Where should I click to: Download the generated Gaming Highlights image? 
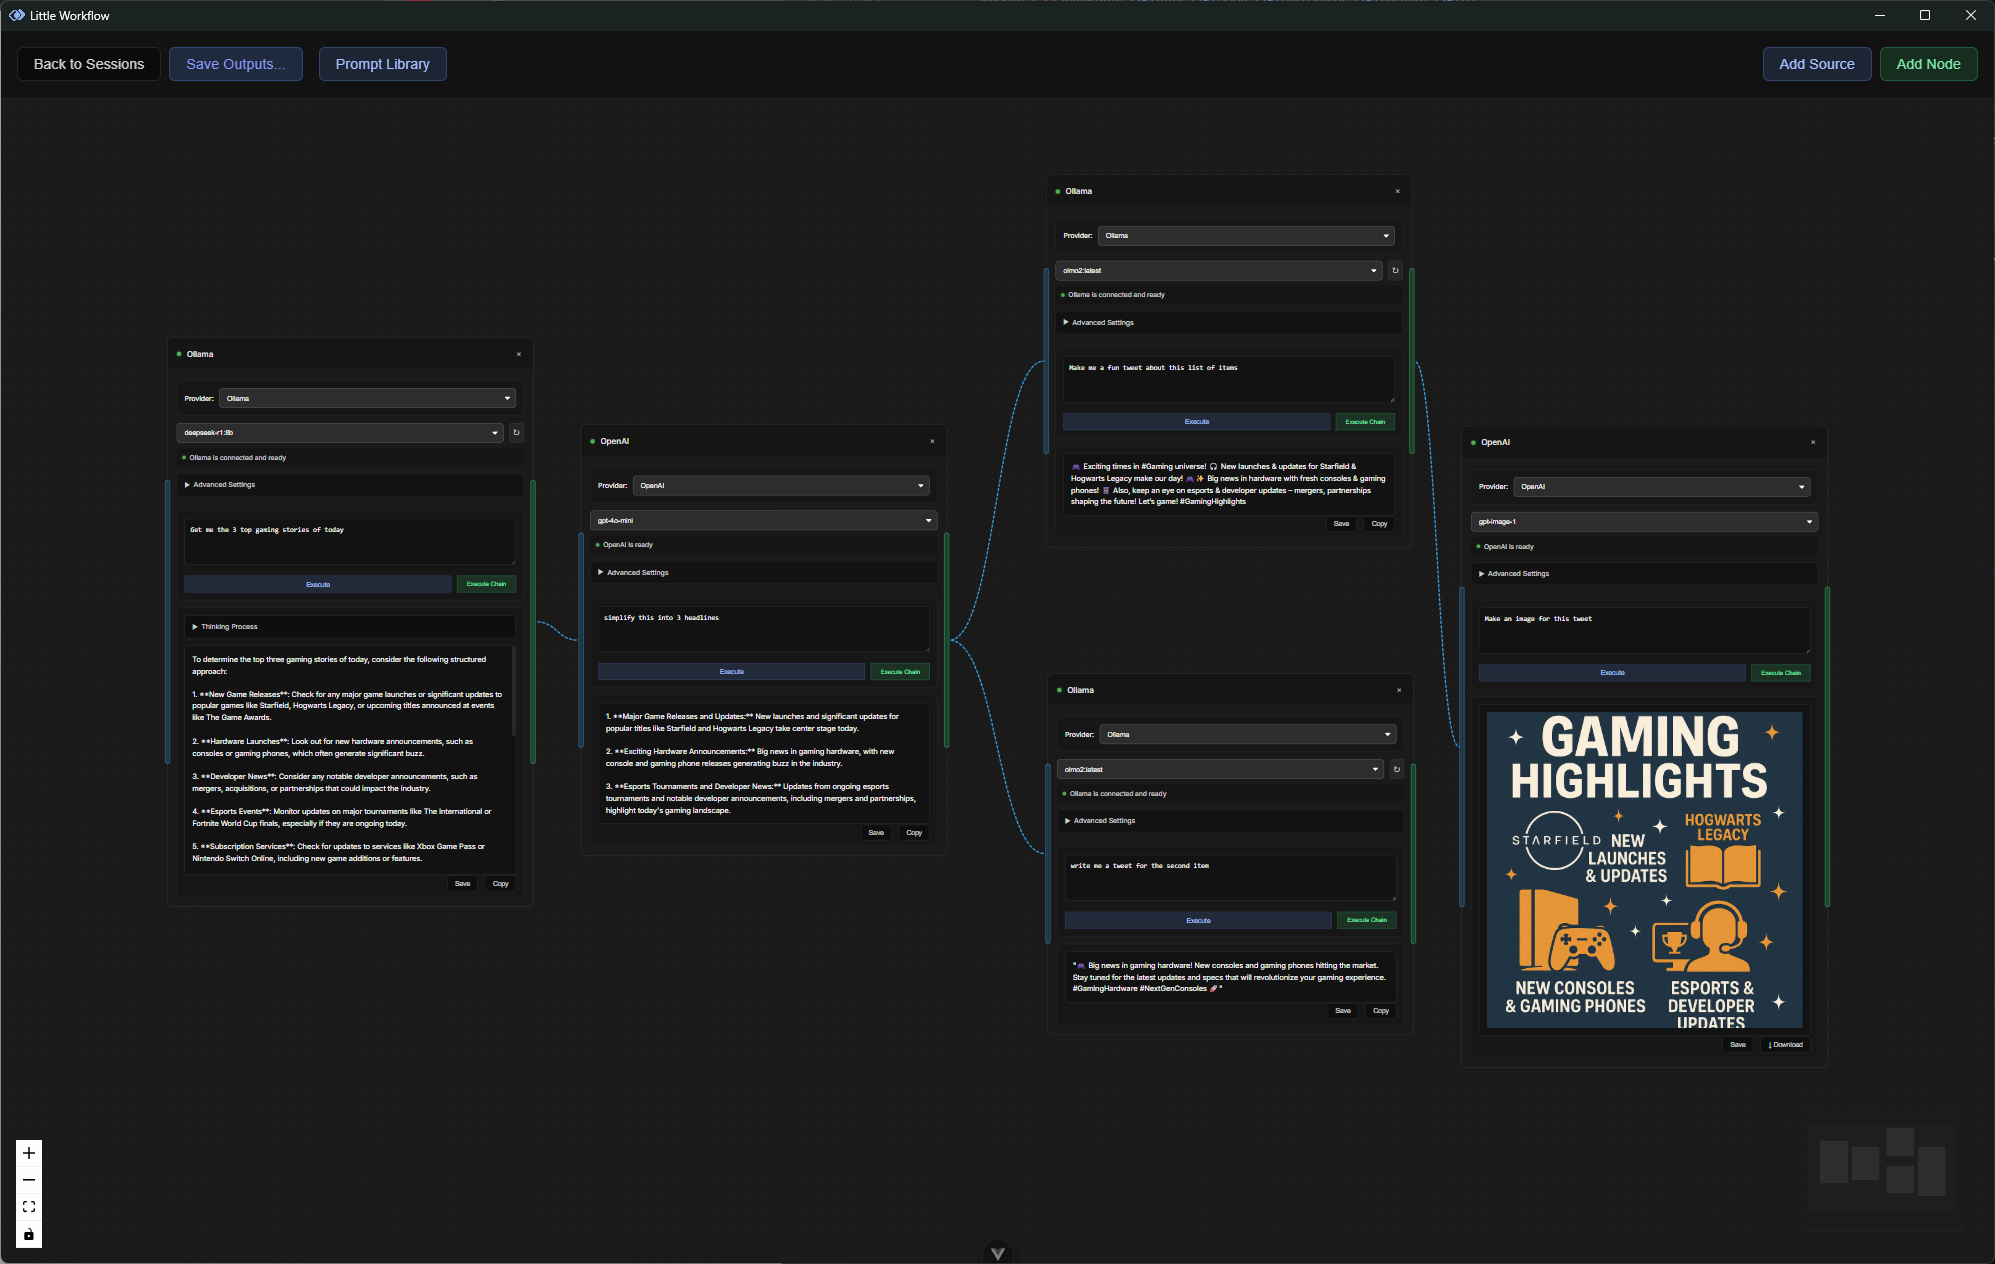[1785, 1045]
